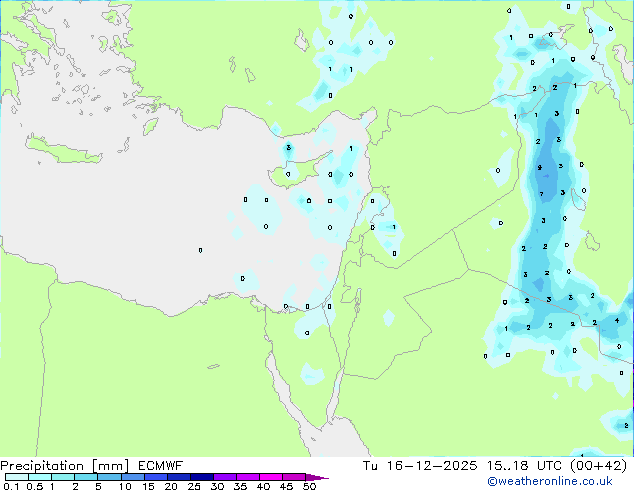Click the "[mm]" unit label

click(x=110, y=466)
